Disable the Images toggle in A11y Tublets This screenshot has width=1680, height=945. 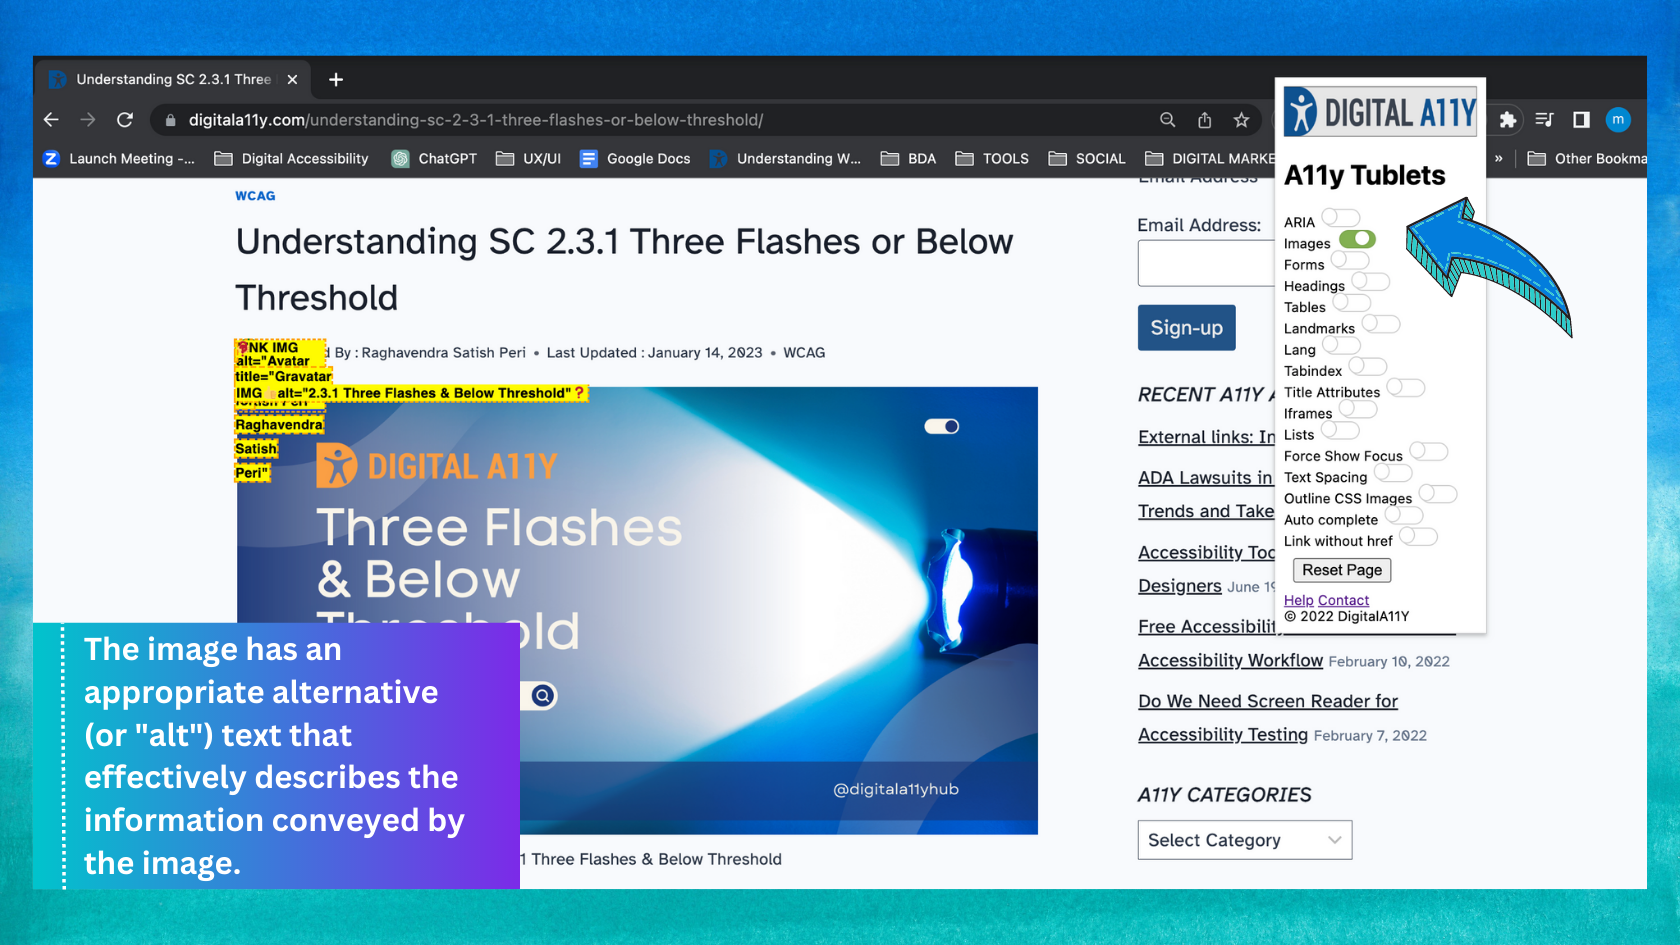pyautogui.click(x=1357, y=239)
